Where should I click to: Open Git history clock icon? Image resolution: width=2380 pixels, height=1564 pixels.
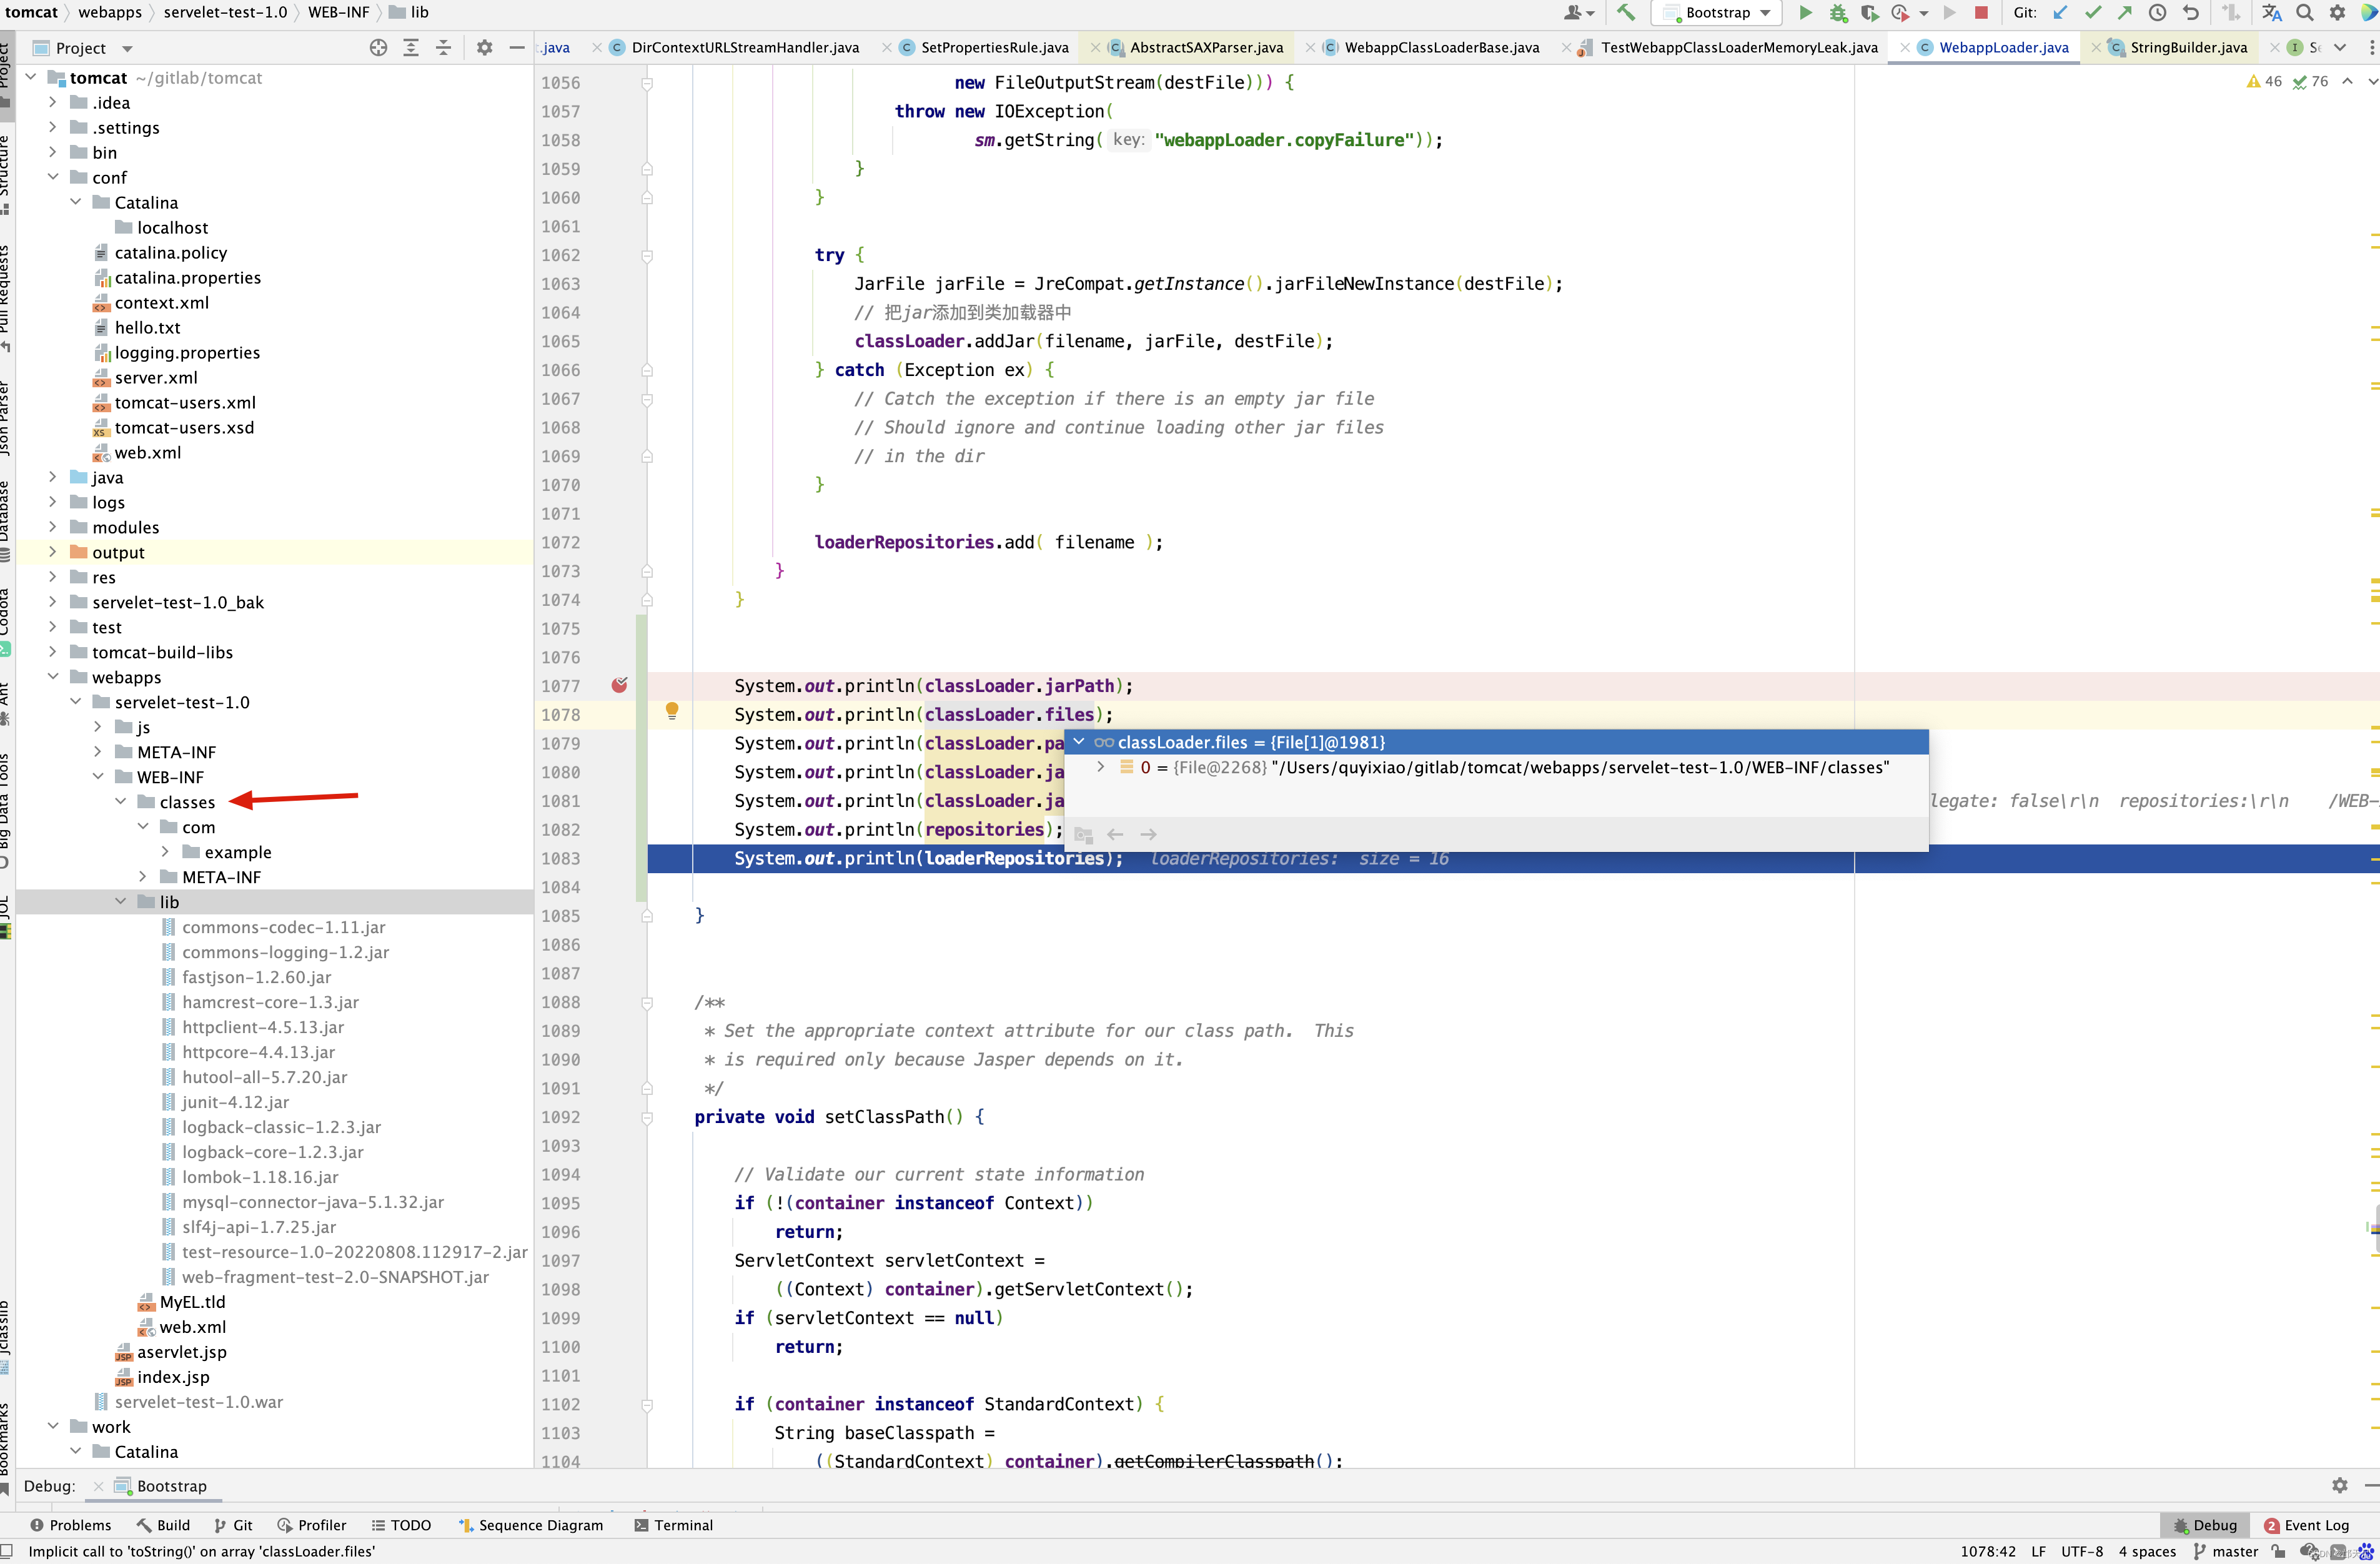(2157, 13)
